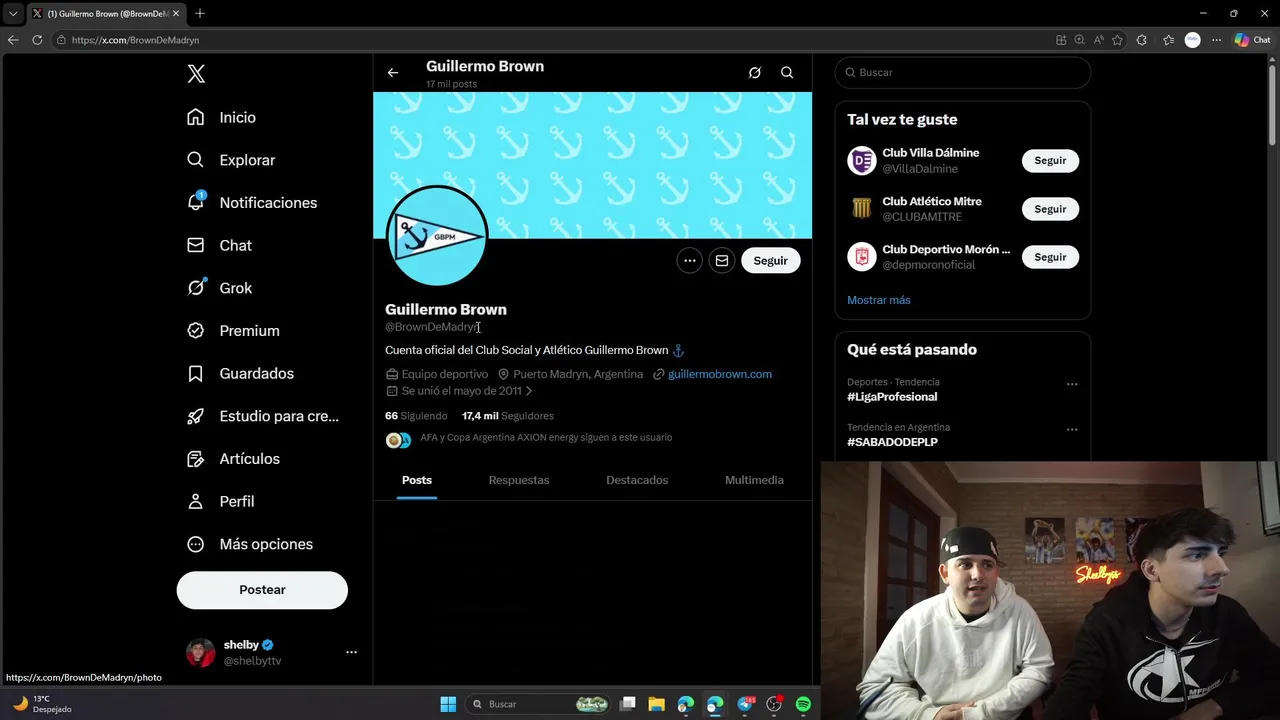This screenshot has height=720, width=1280.
Task: Open Chat in the left sidebar
Action: [219, 245]
